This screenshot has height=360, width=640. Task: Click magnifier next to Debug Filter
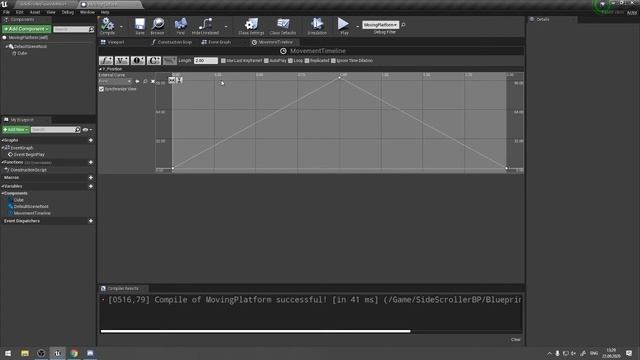coord(403,25)
